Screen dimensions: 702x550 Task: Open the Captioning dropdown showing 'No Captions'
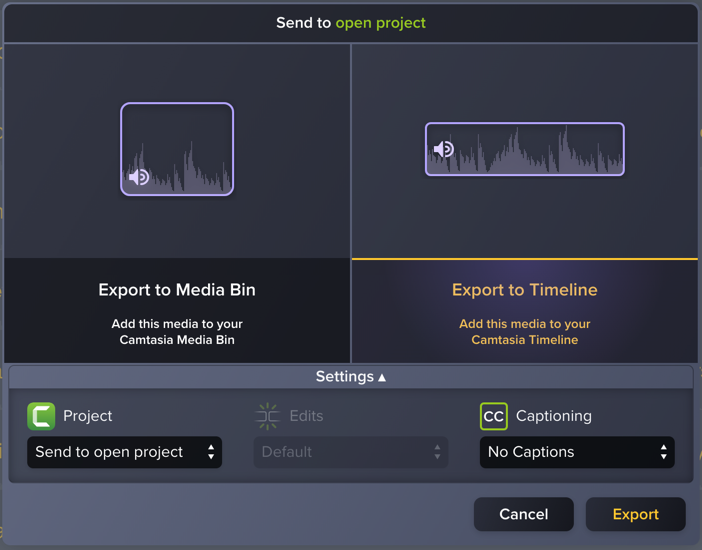coord(577,452)
